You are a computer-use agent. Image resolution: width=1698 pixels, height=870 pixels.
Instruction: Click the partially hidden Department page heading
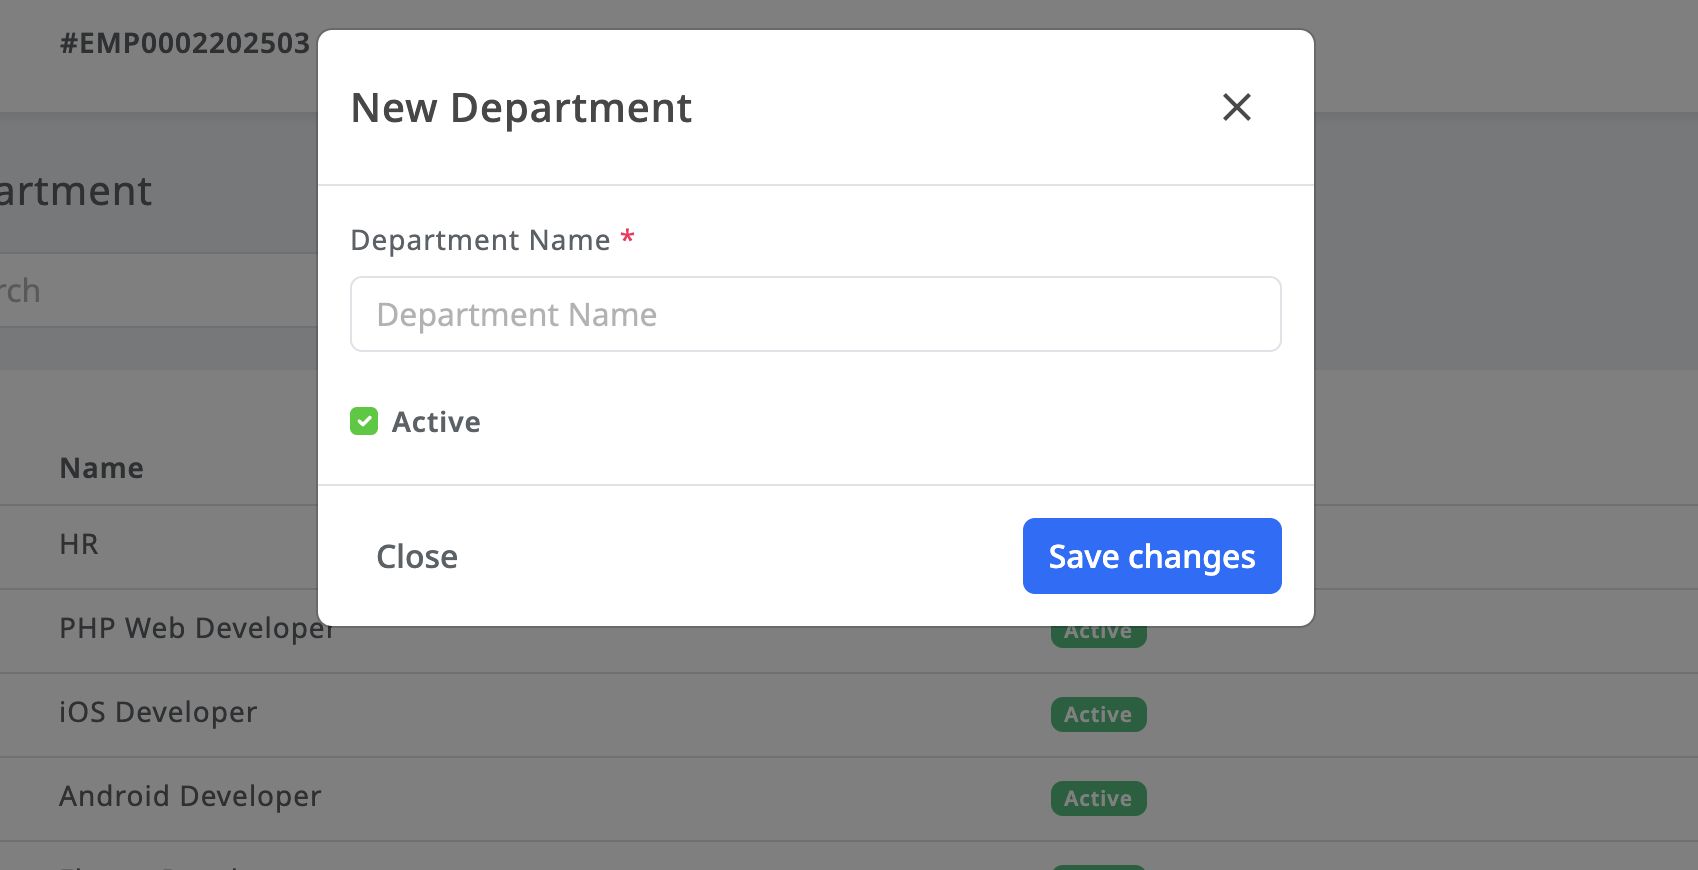tap(76, 191)
